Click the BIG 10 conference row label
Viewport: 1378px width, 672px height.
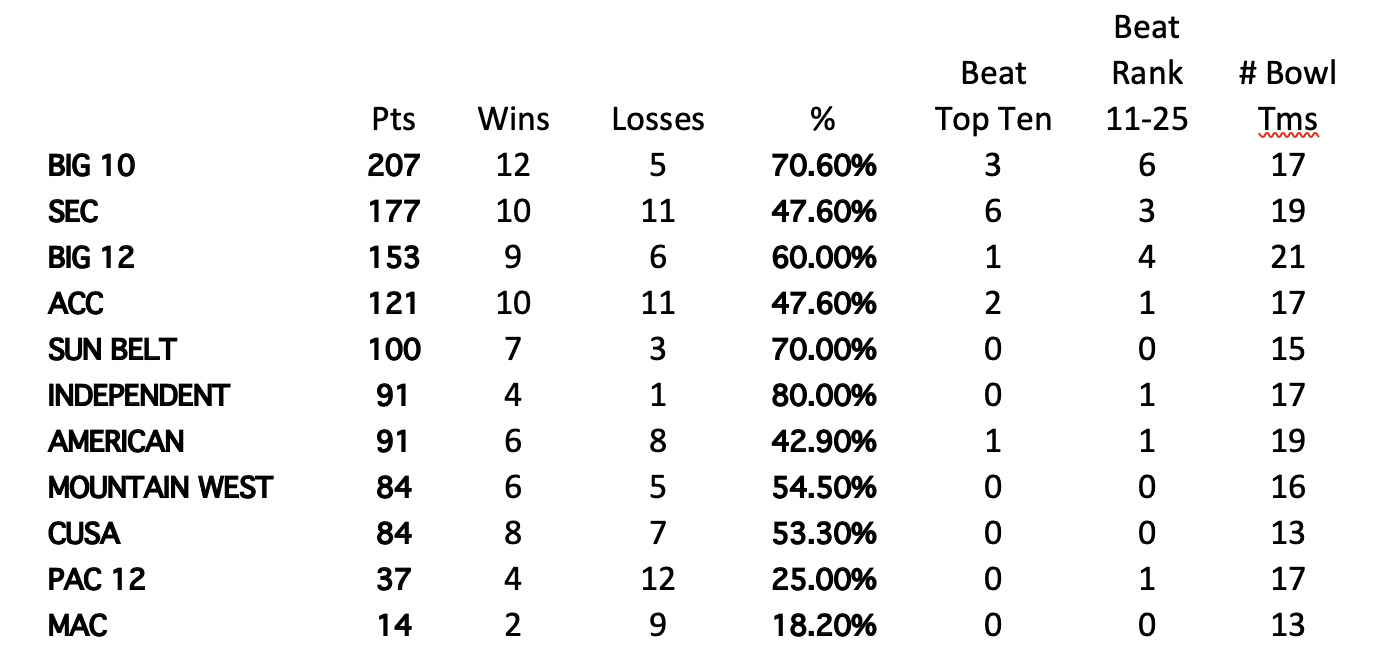click(91, 165)
